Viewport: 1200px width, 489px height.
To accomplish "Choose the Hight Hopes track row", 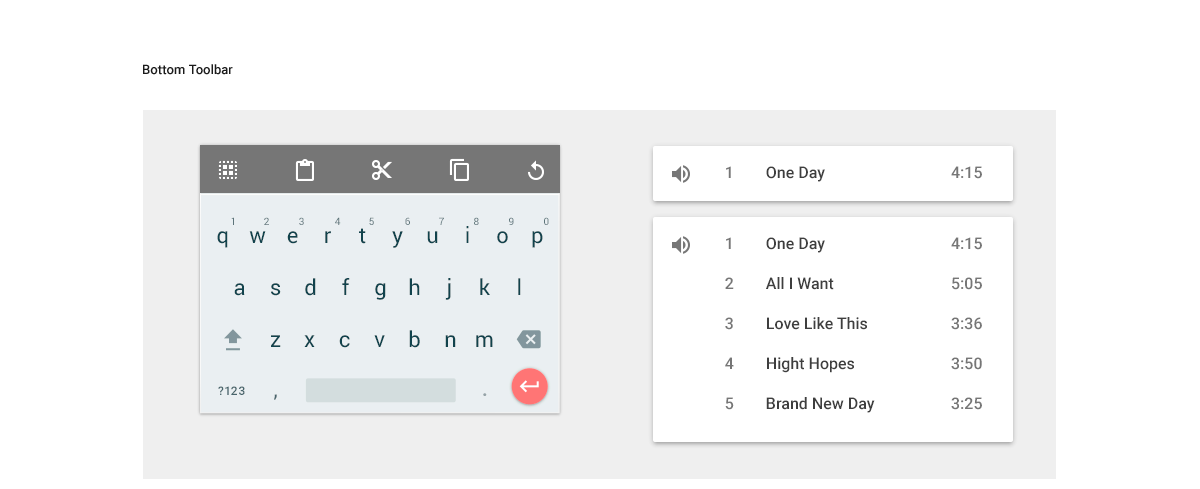I will coord(833,364).
